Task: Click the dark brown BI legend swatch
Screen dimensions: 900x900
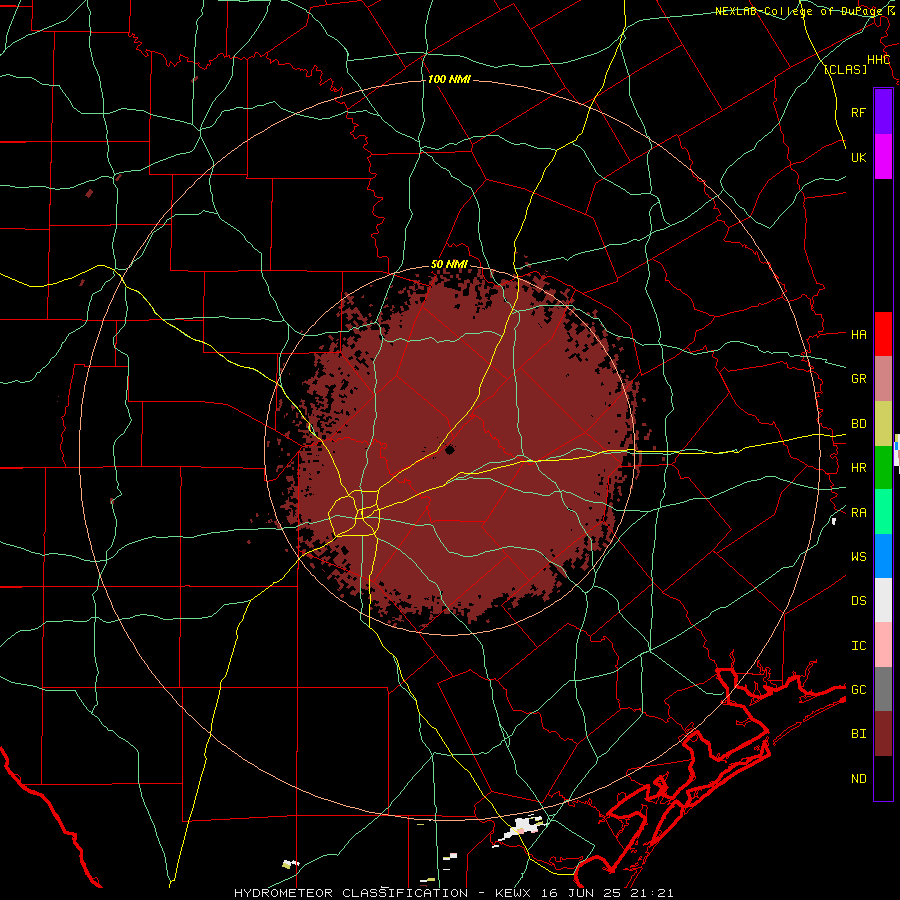Action: [883, 734]
